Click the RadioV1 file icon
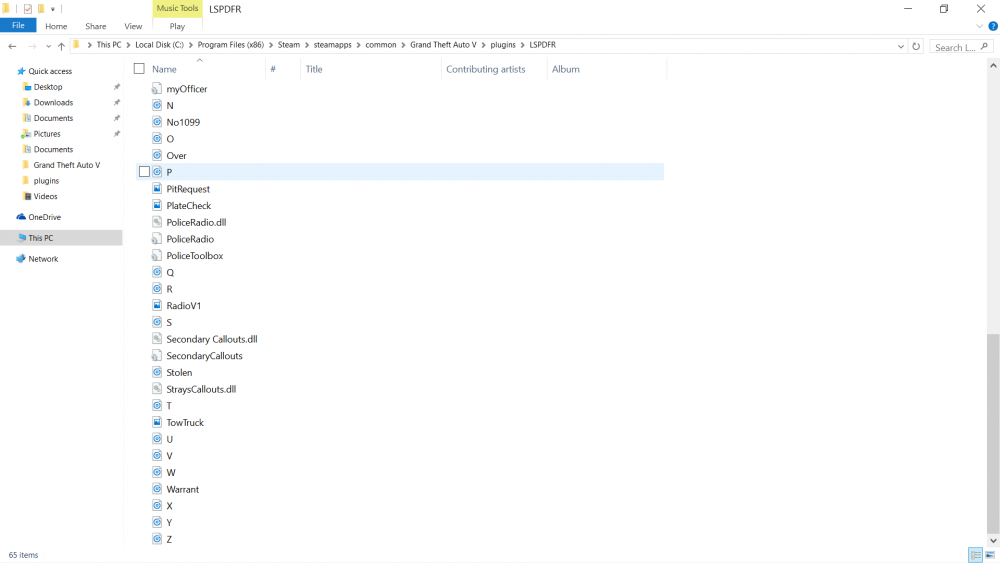 pyautogui.click(x=157, y=305)
